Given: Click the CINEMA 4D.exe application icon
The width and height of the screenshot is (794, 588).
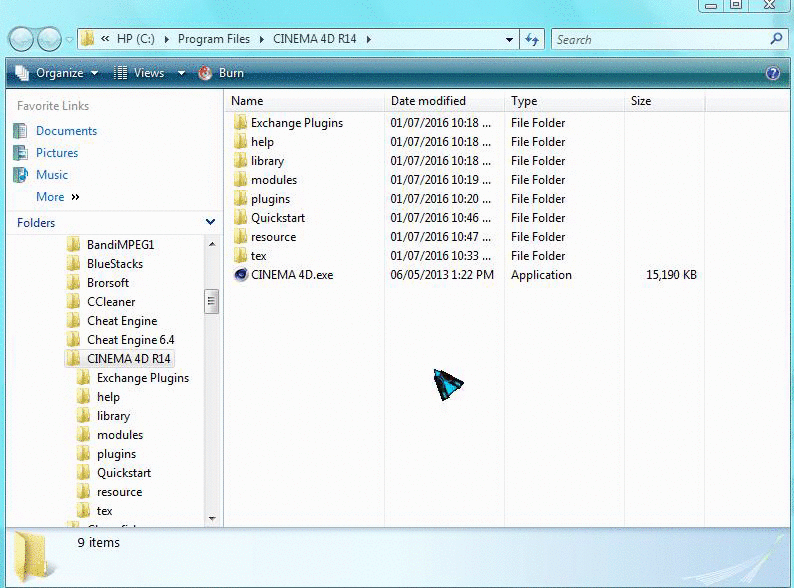Looking at the screenshot, I should tap(241, 275).
